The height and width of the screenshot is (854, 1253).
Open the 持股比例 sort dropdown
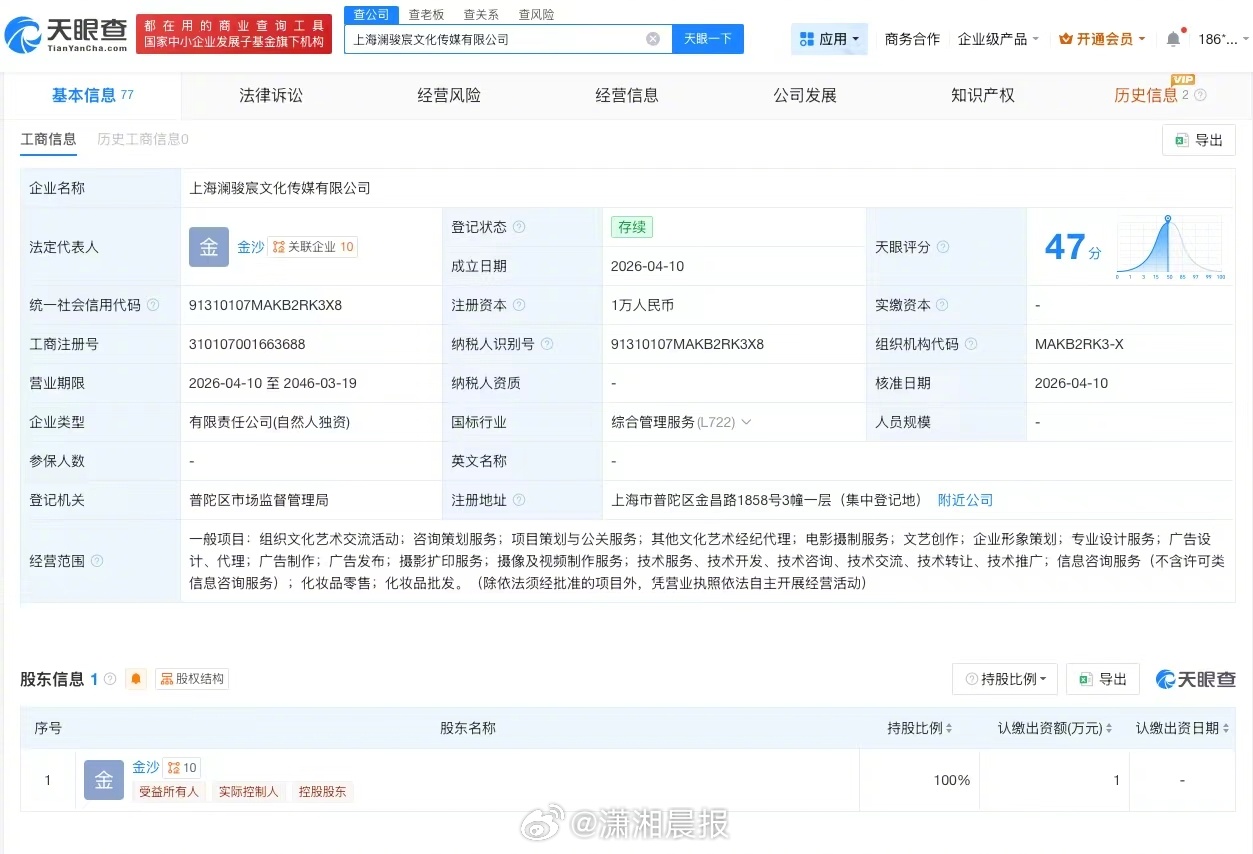(1004, 678)
